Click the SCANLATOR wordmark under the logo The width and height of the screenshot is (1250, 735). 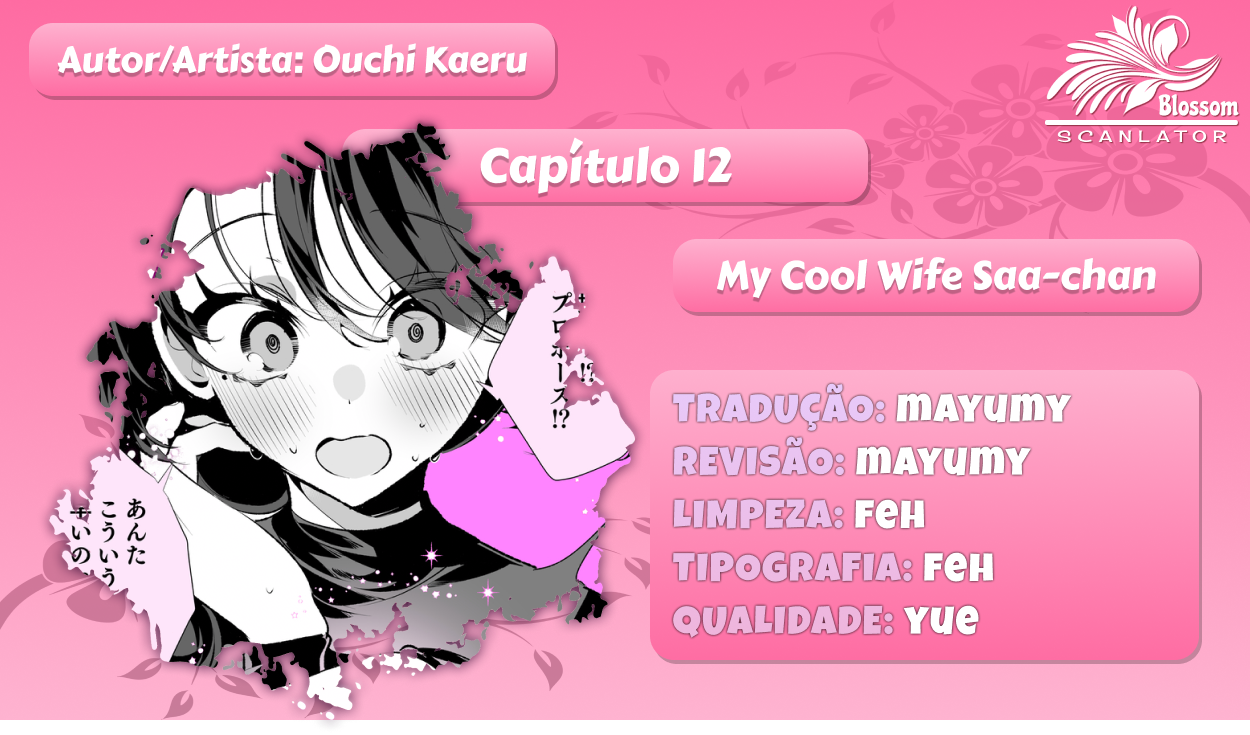click(x=1142, y=136)
